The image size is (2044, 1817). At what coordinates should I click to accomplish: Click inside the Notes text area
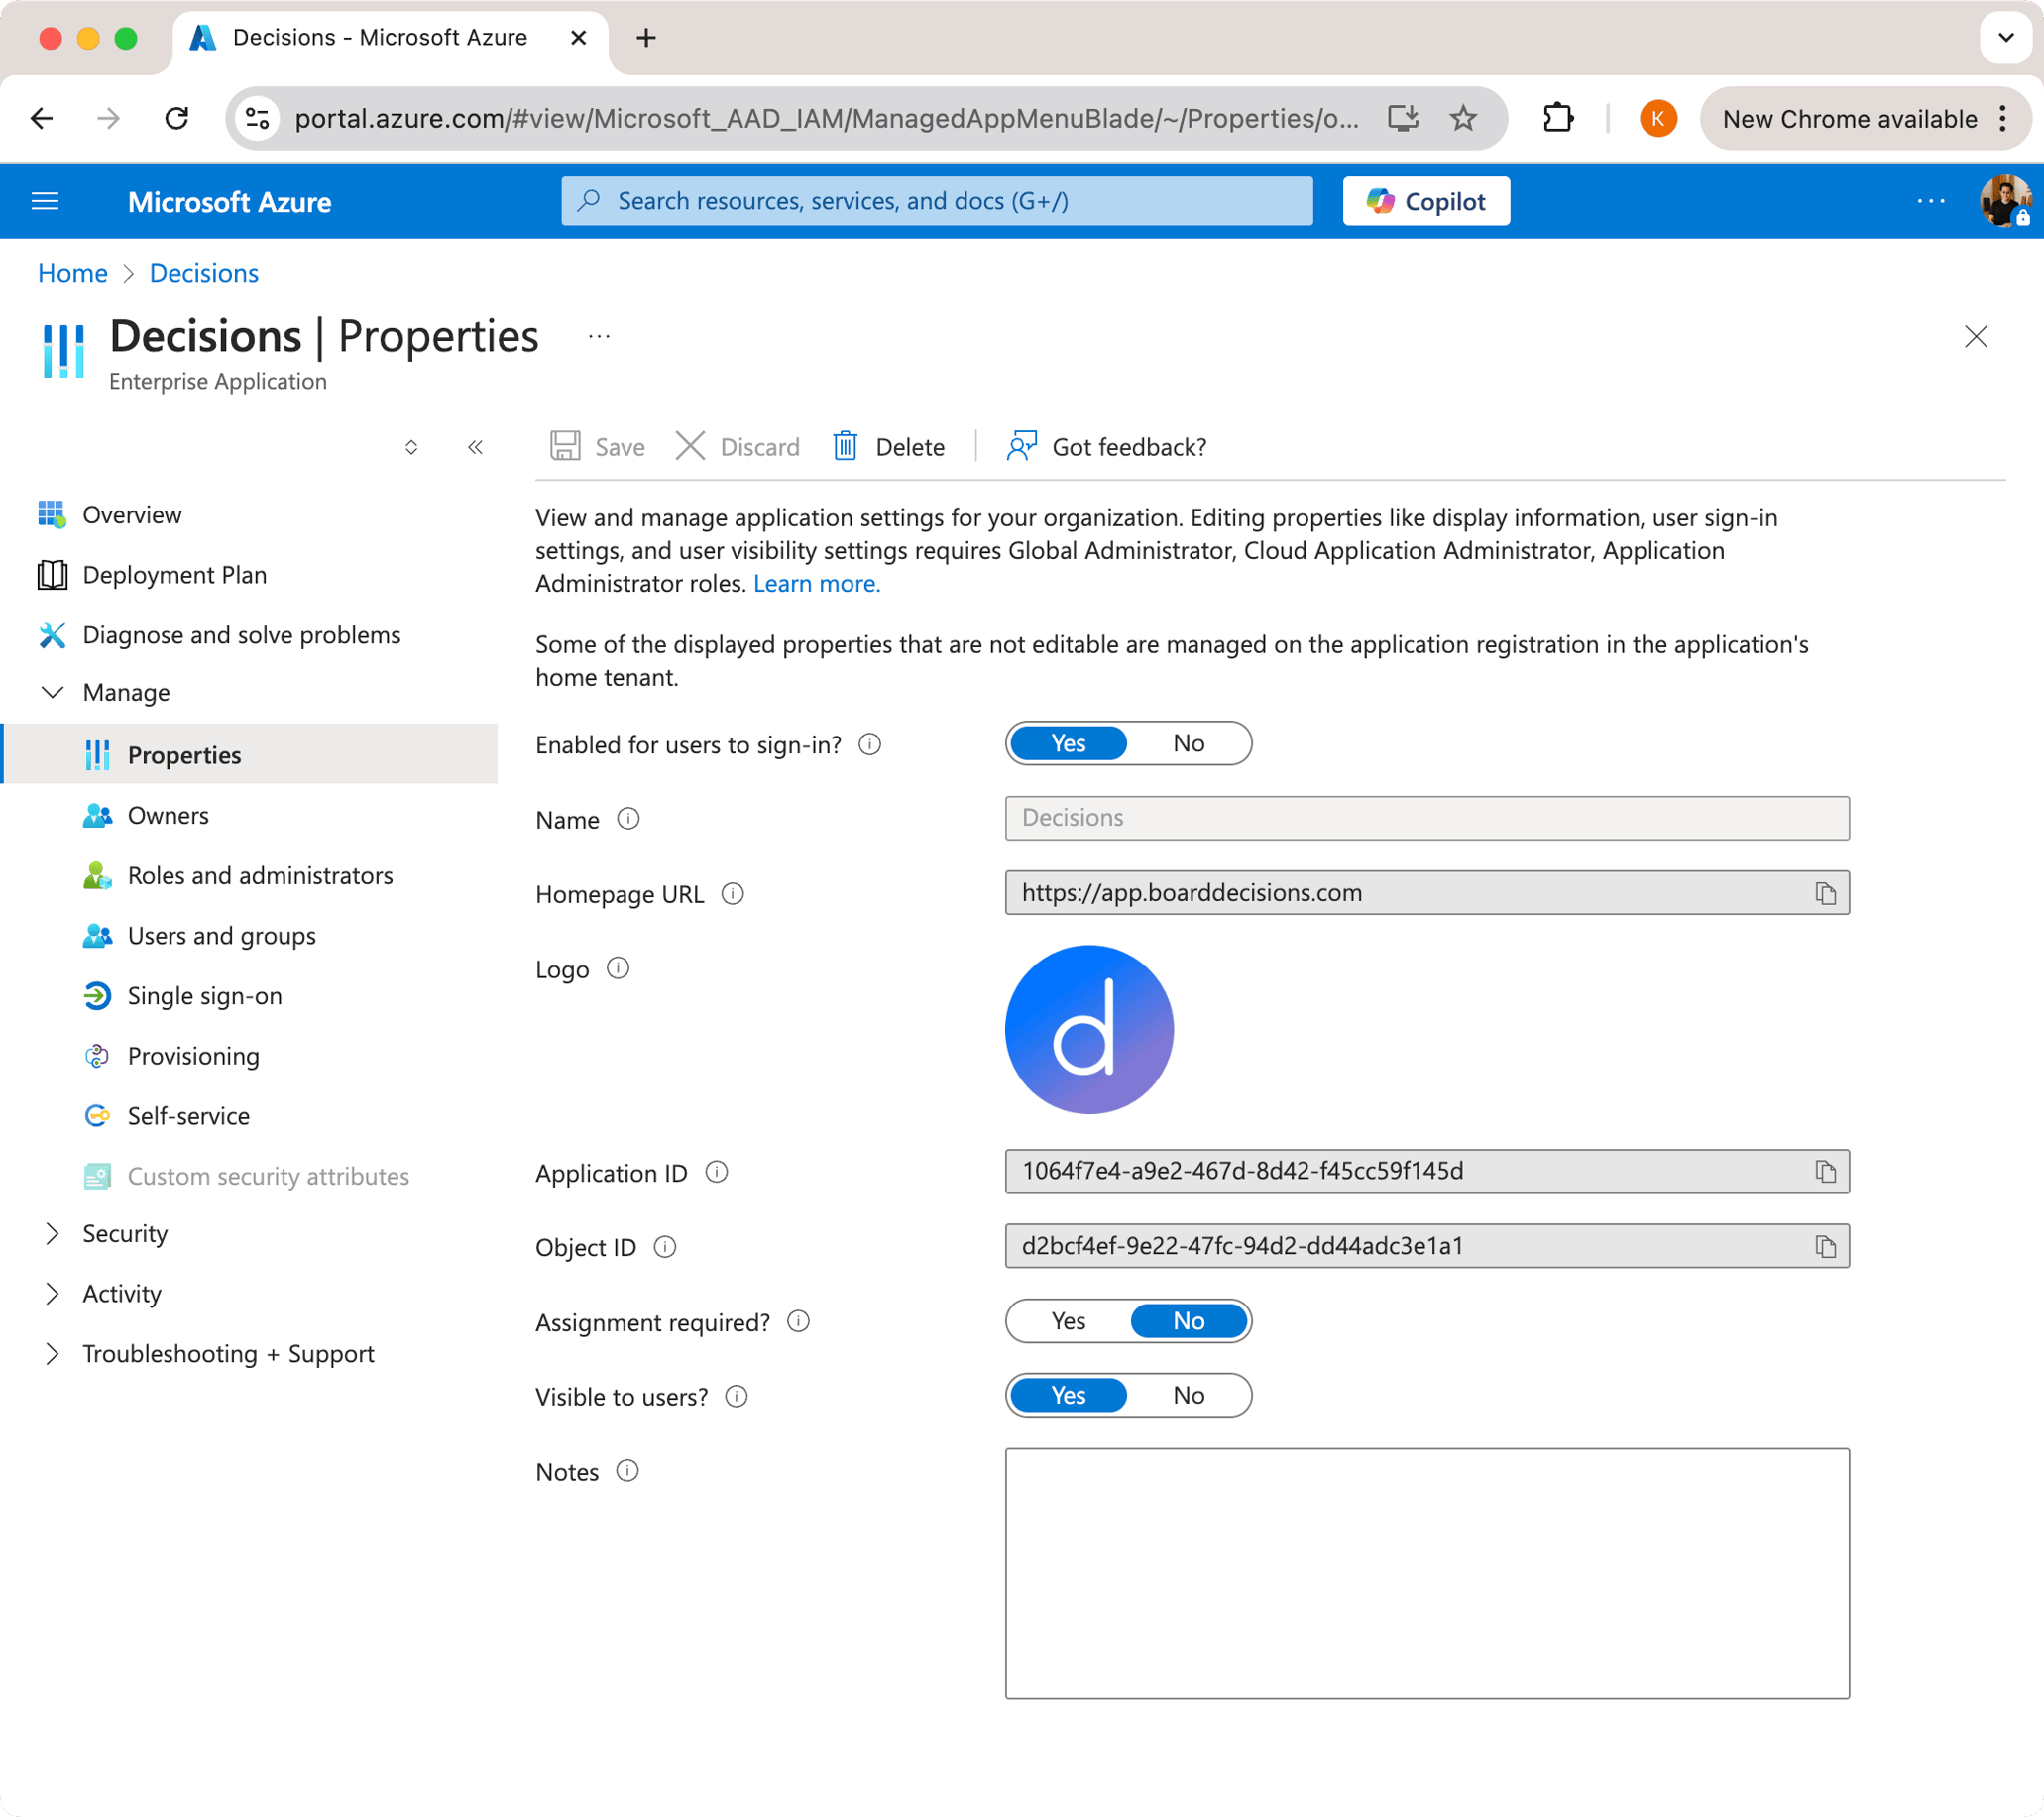[x=1426, y=1572]
